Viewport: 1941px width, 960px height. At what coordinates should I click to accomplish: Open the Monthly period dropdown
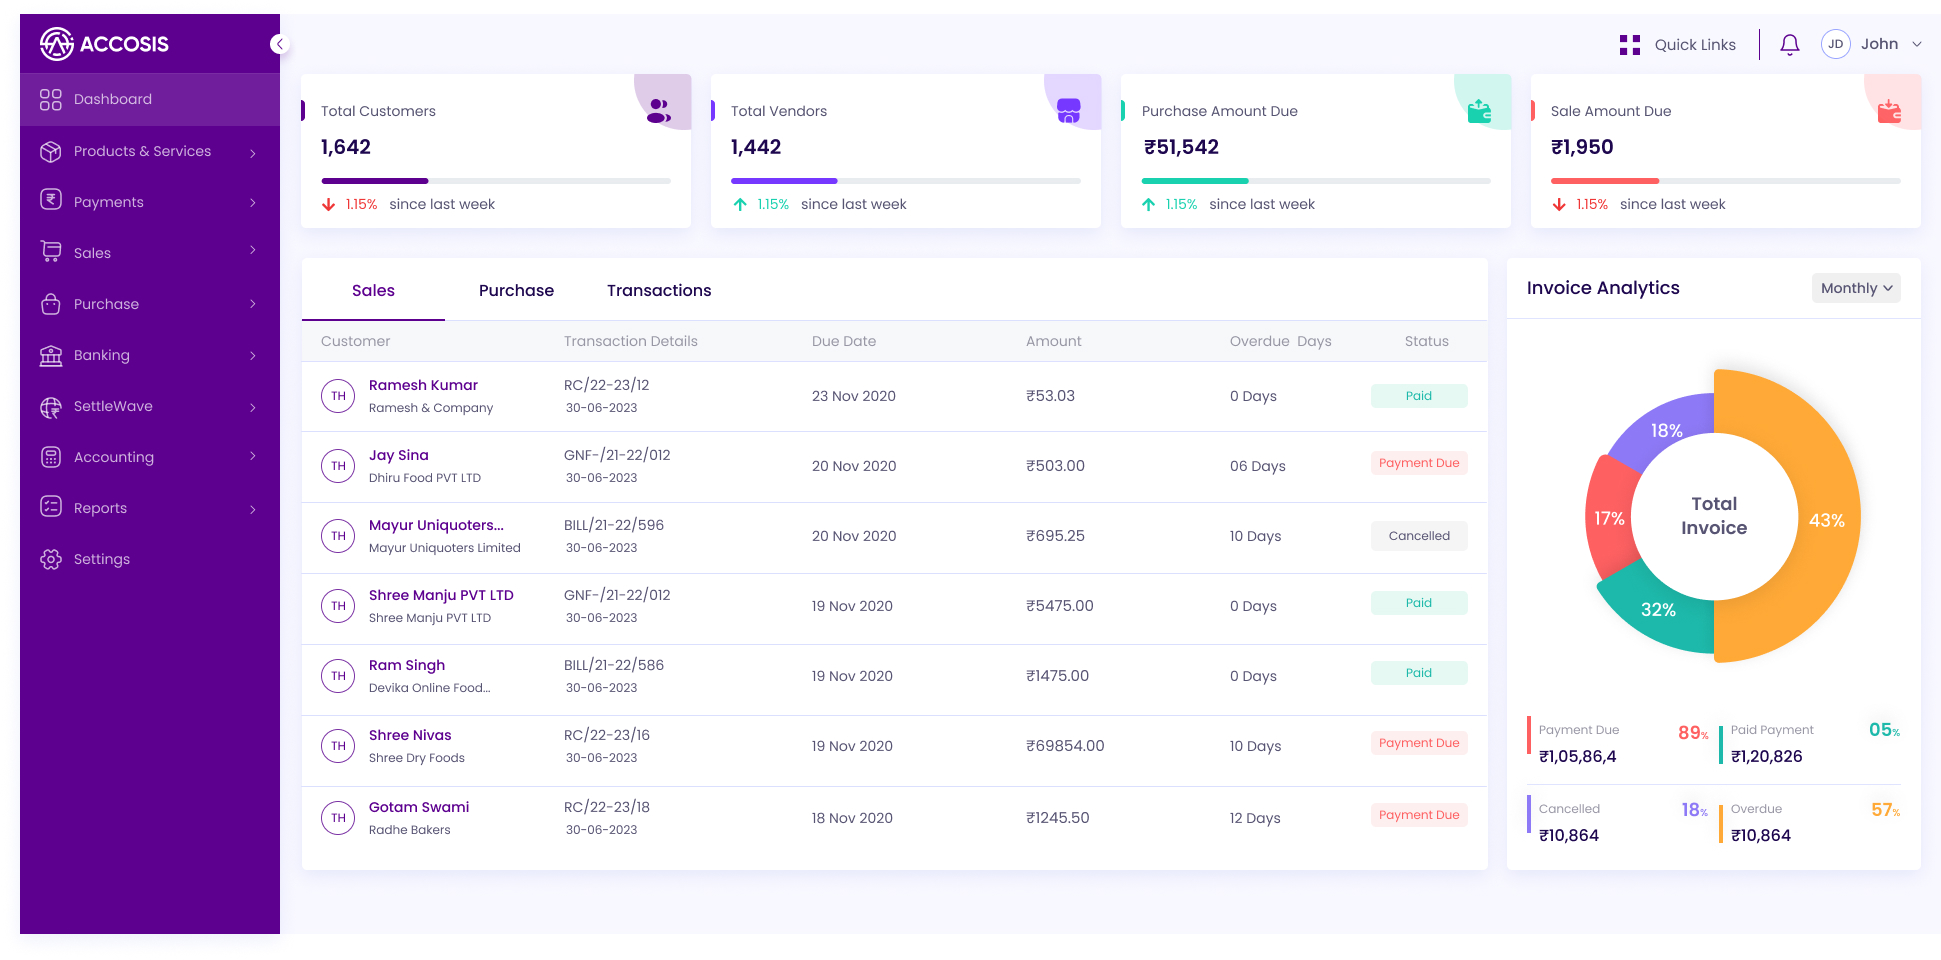[1856, 288]
